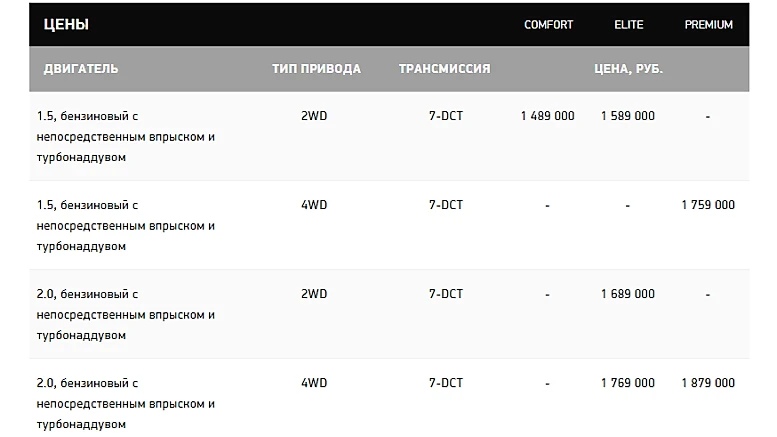
Task: Select the 1 589 000 Elite price
Action: click(x=628, y=116)
